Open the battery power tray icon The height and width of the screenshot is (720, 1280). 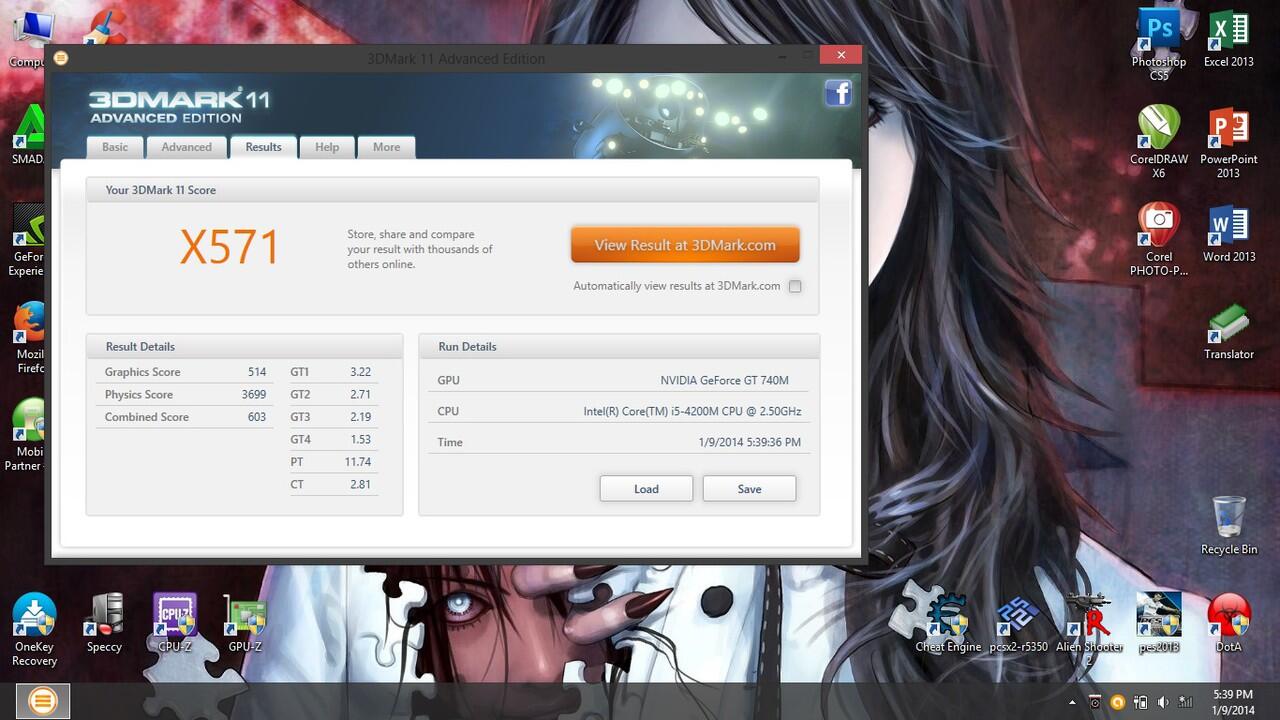pos(1141,702)
